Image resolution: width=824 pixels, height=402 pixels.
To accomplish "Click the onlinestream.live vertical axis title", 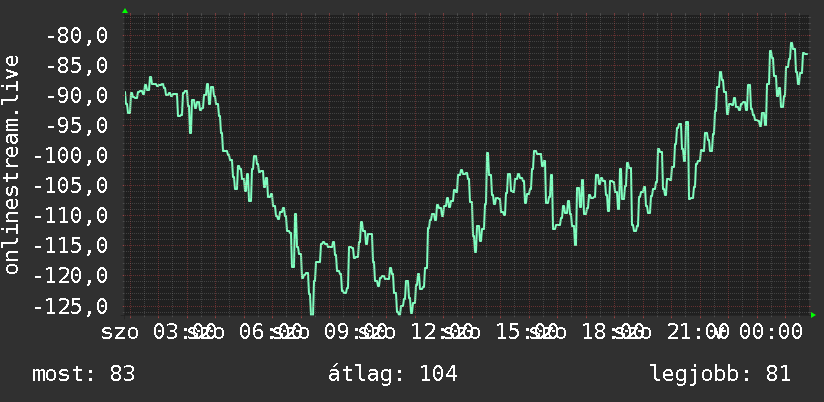I will coord(11,164).
